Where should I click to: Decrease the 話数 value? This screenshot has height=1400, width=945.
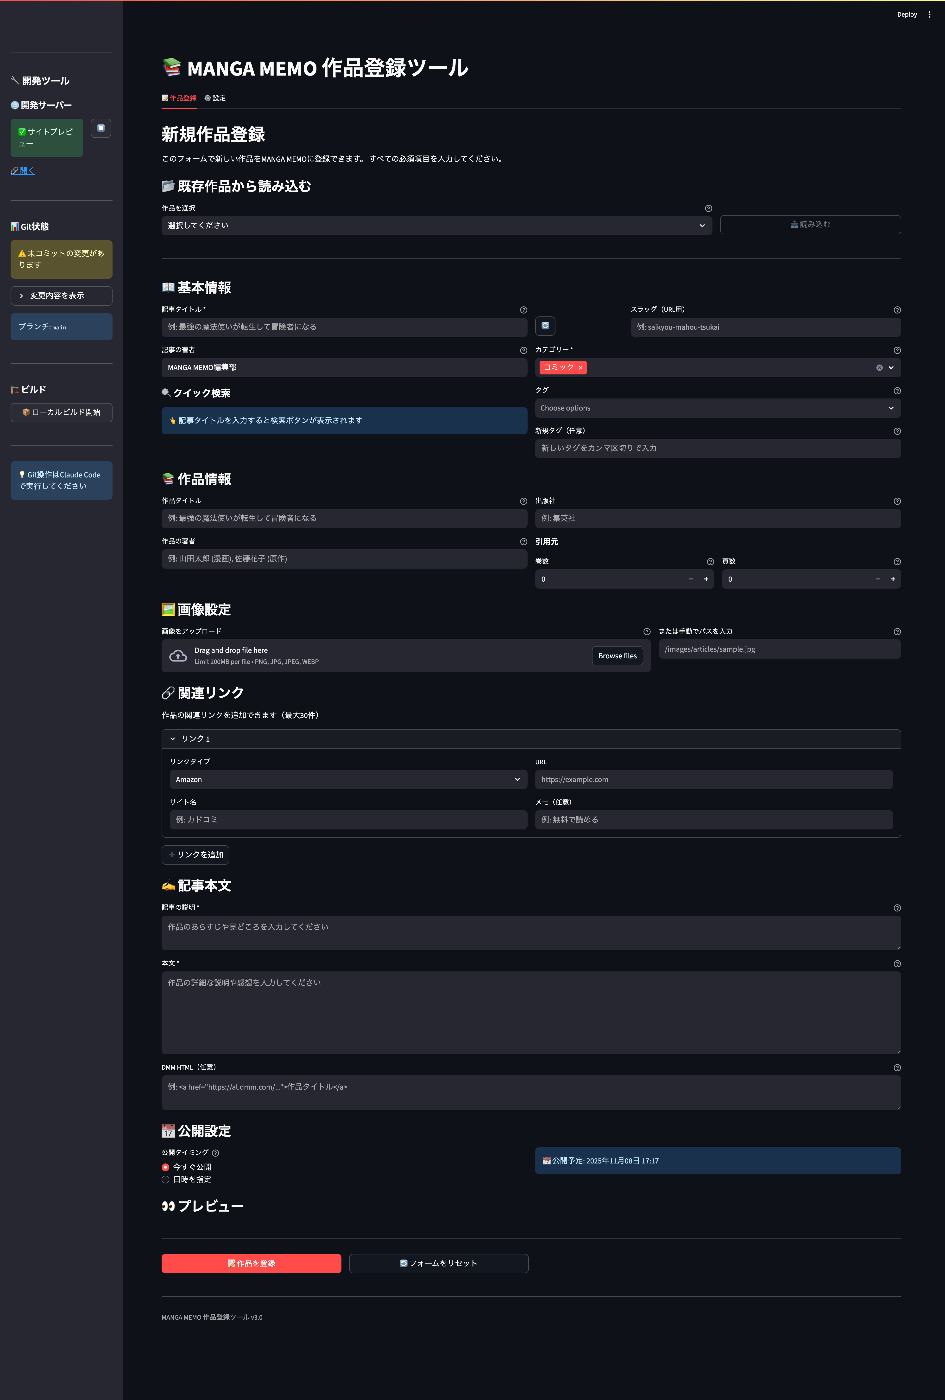877,579
